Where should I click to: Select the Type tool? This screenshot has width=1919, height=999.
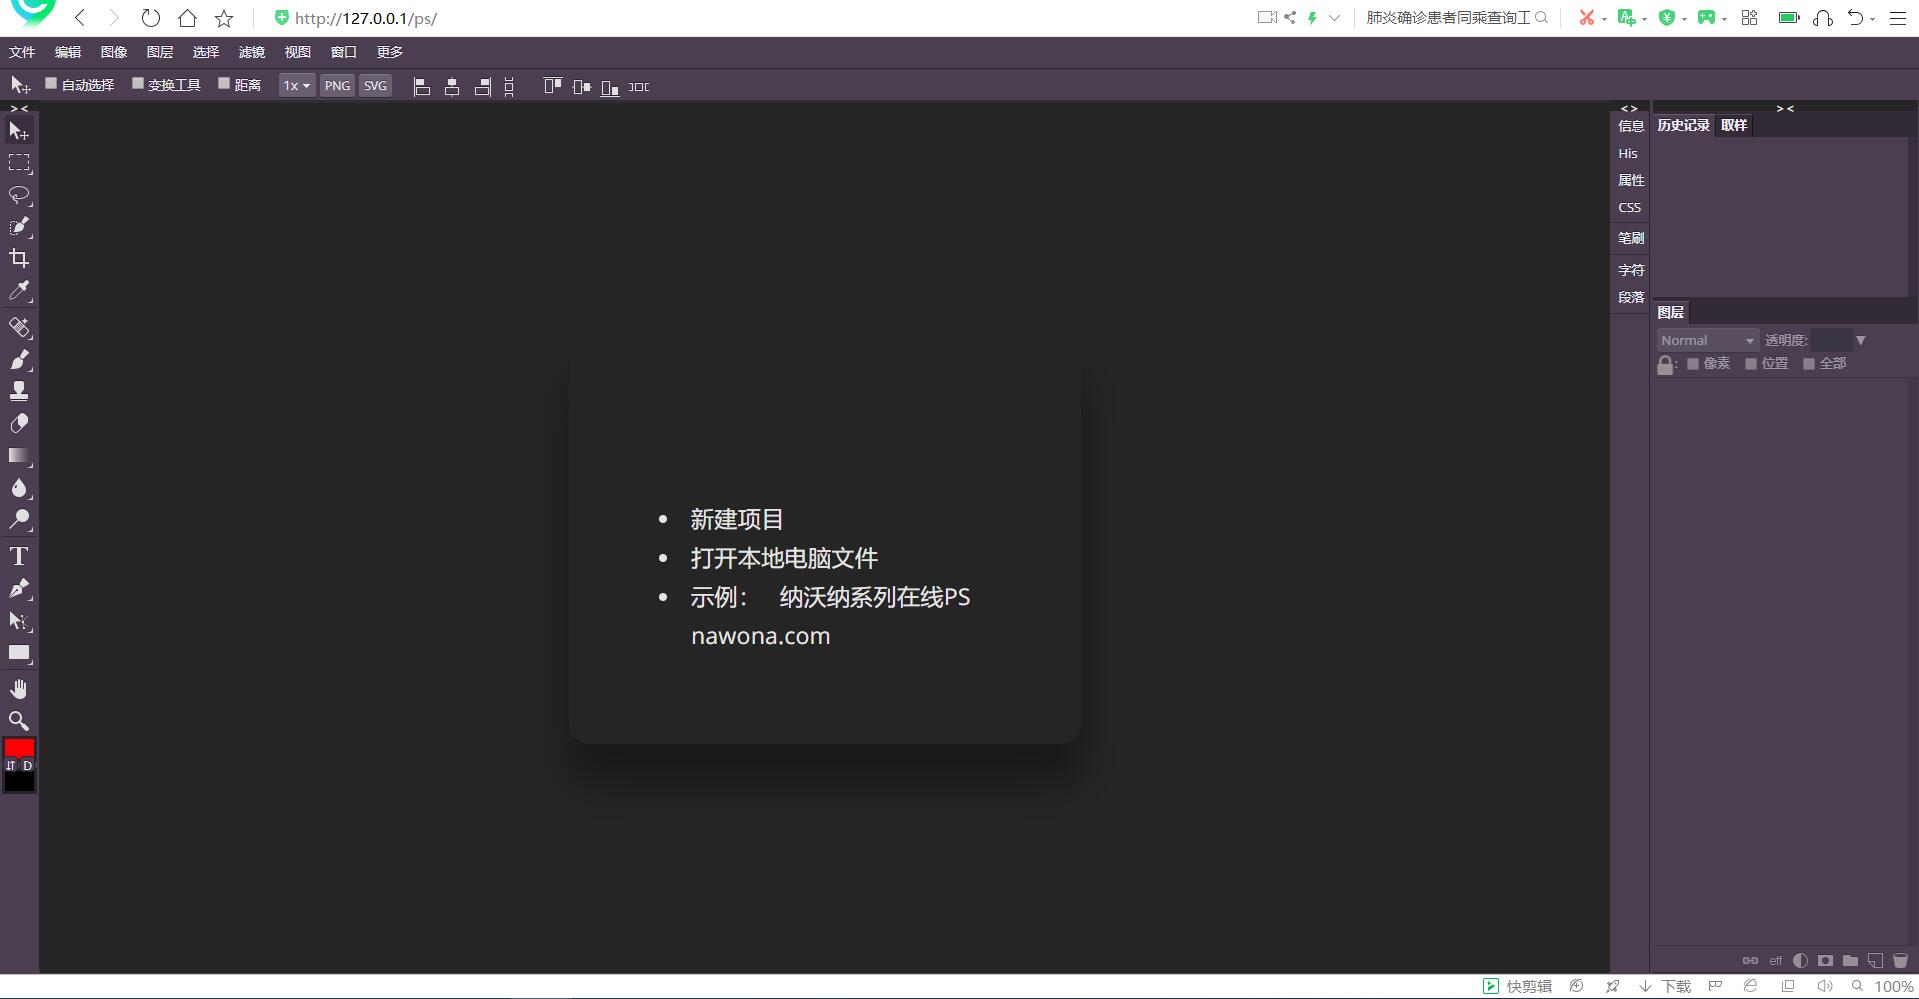(x=19, y=556)
